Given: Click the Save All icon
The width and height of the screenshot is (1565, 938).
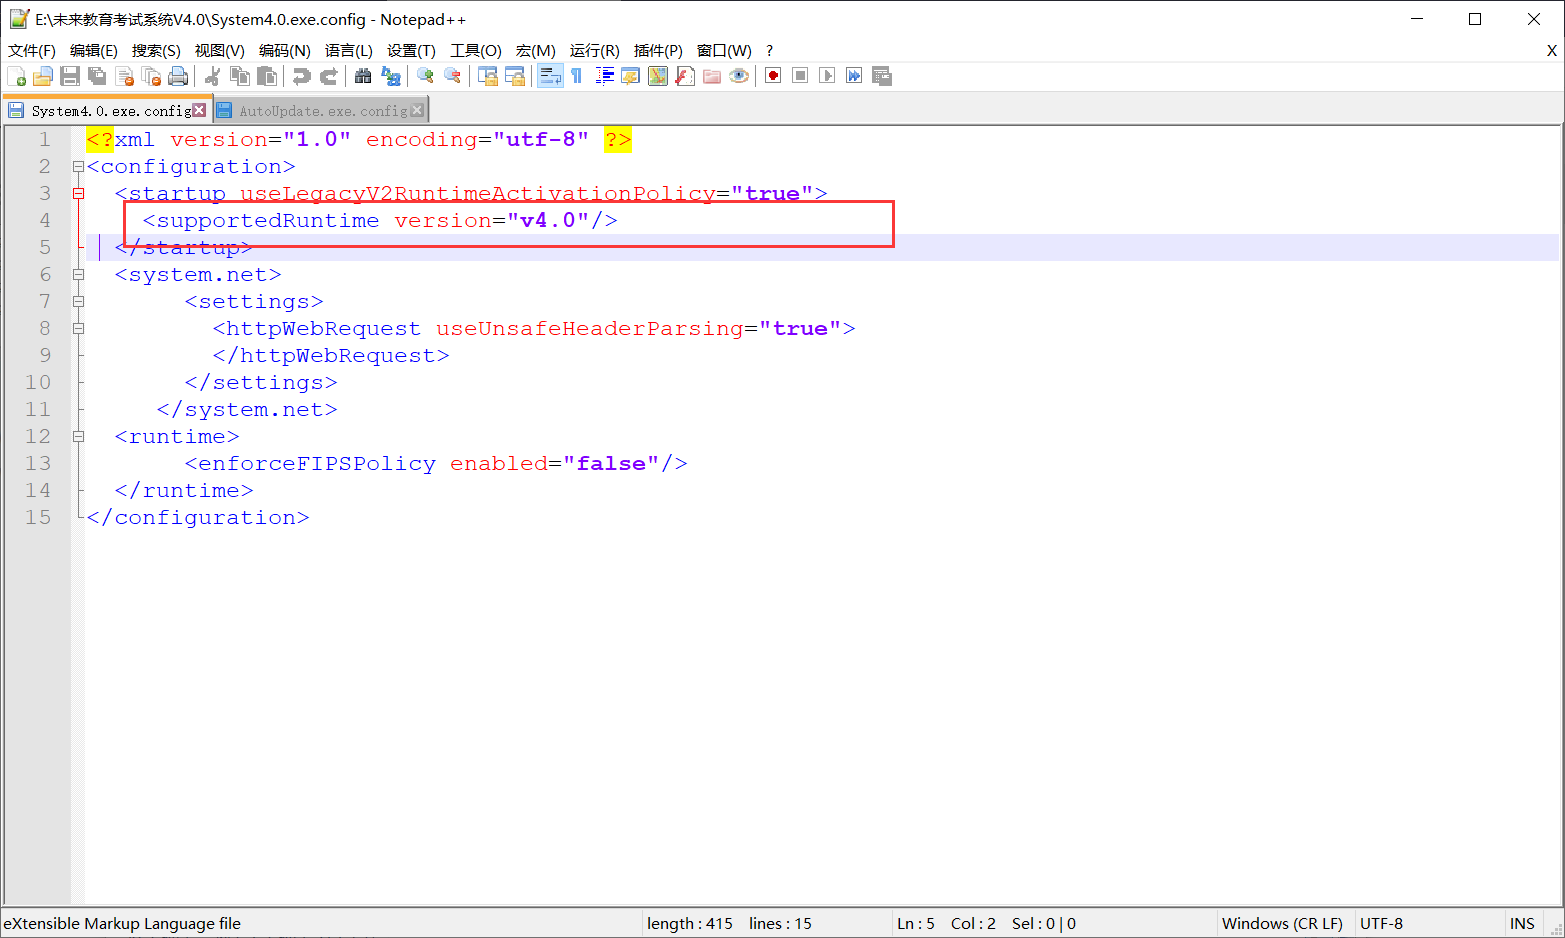Looking at the screenshot, I should click(x=97, y=76).
